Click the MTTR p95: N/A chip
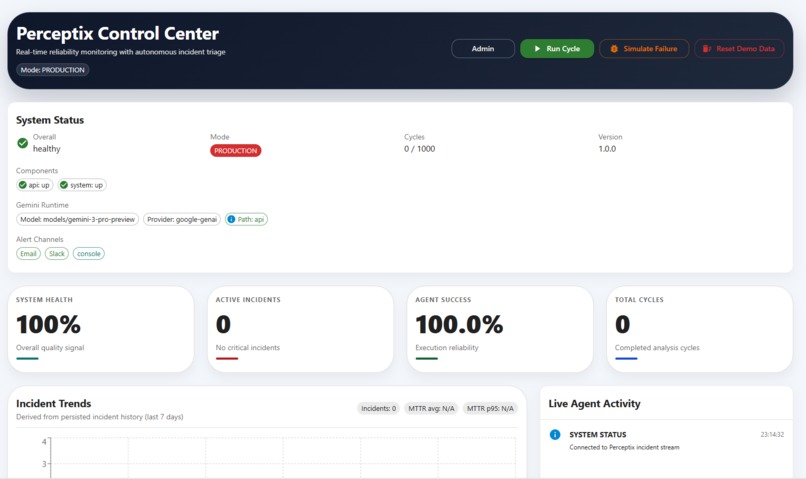The height and width of the screenshot is (479, 806). coord(490,409)
